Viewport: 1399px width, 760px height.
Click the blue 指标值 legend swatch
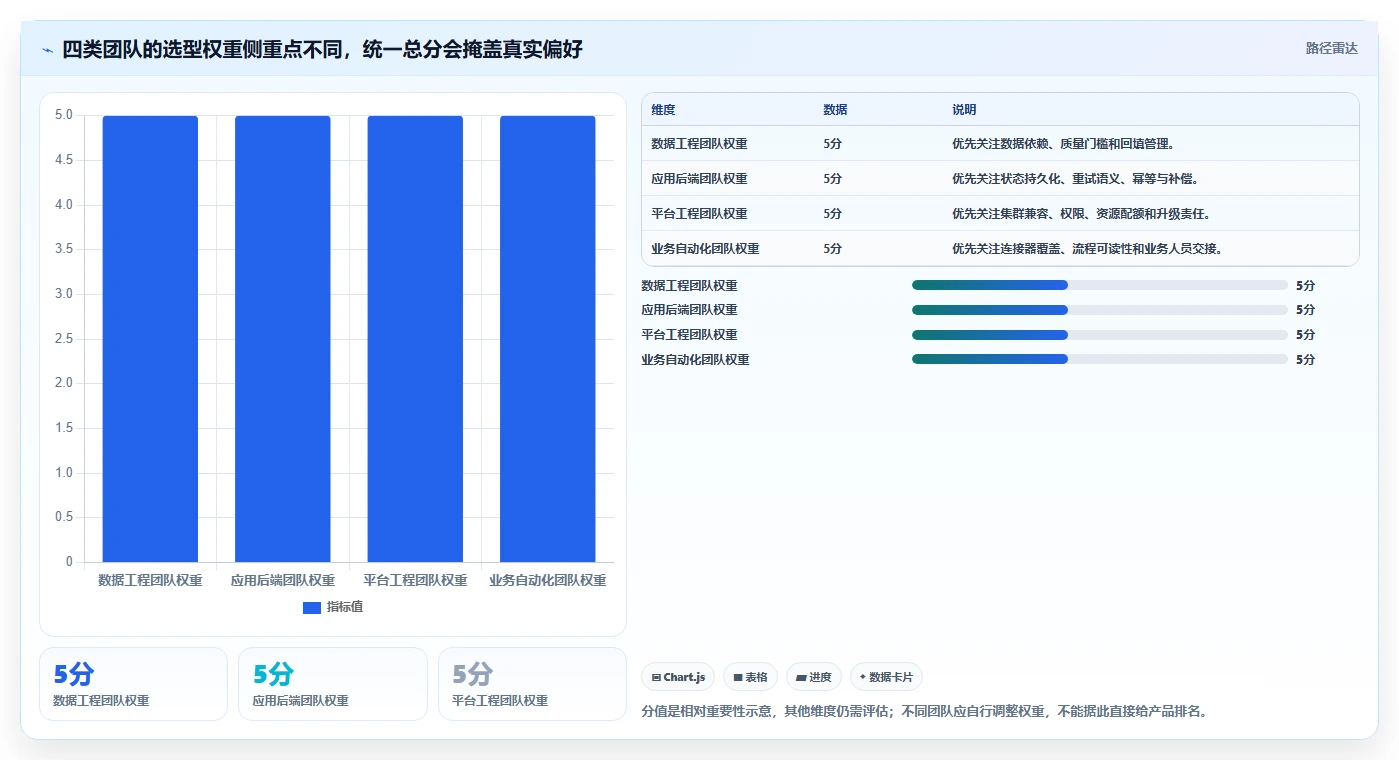pyautogui.click(x=312, y=607)
